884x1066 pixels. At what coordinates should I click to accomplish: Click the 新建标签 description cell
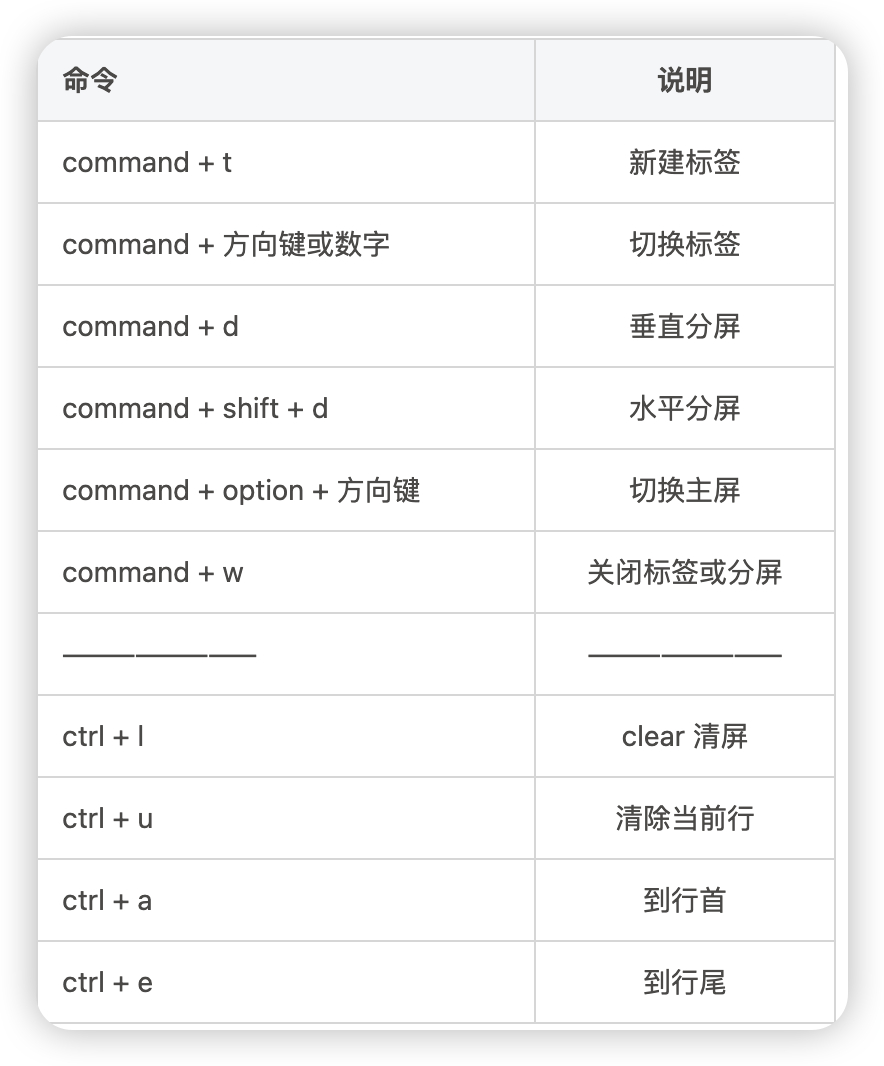tap(685, 162)
